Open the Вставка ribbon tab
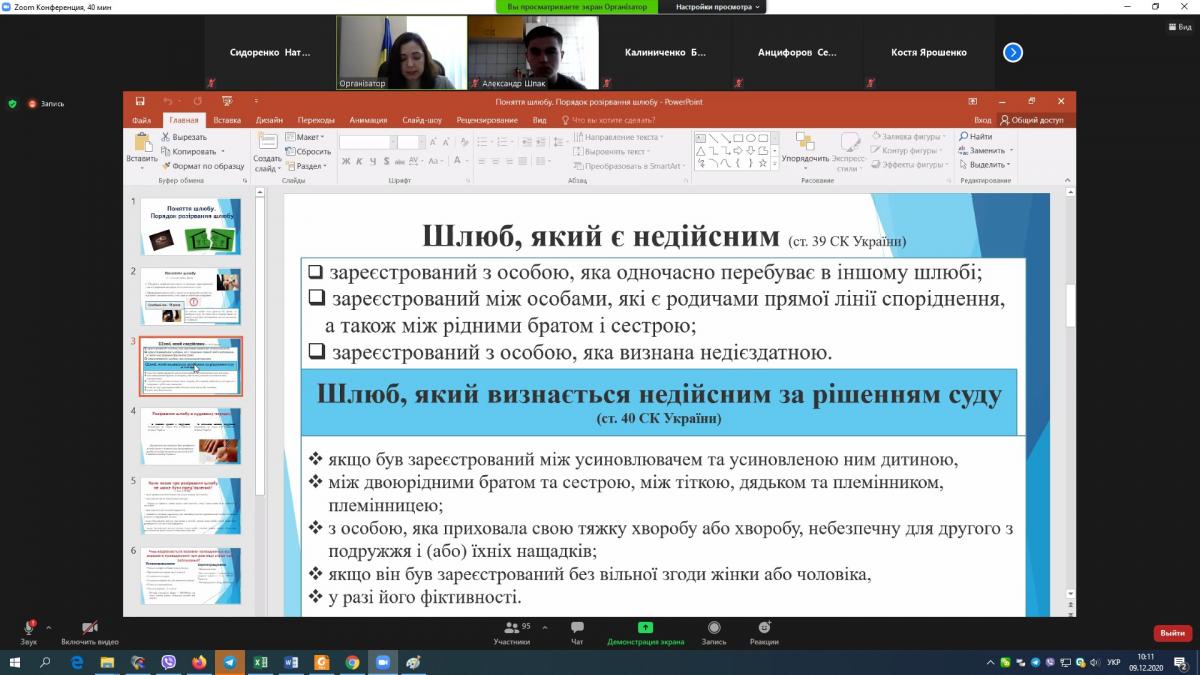This screenshot has height=675, width=1200. coord(227,120)
